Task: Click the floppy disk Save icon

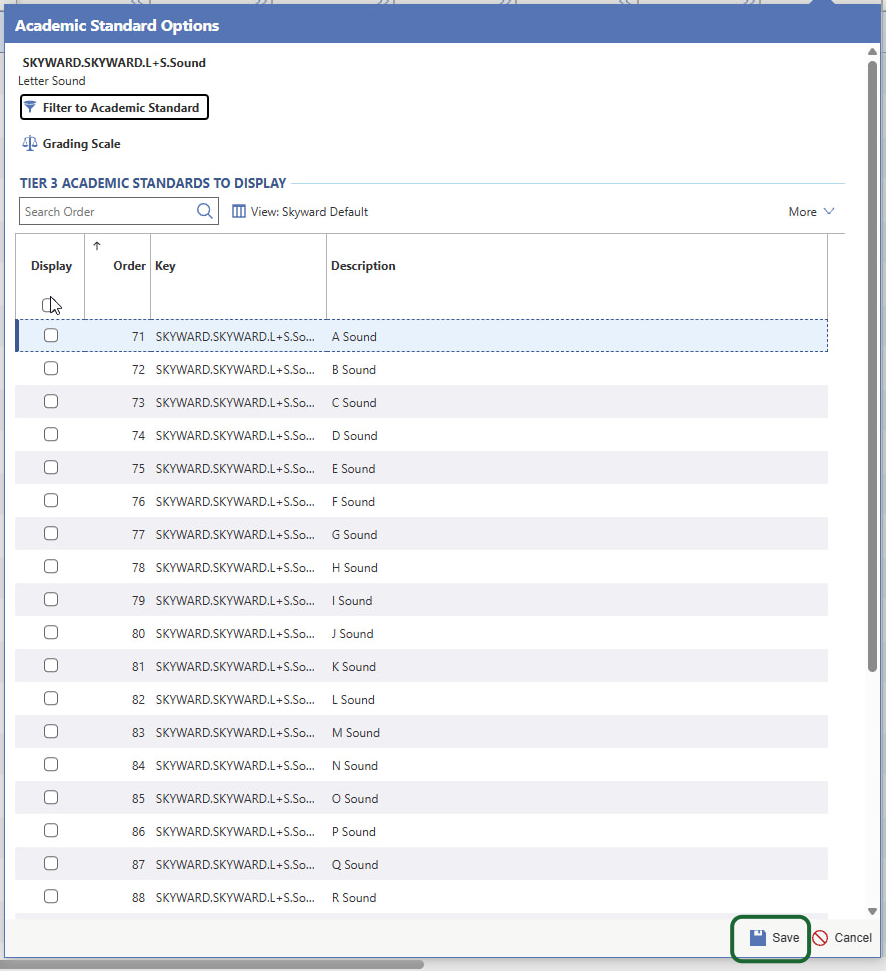Action: point(758,938)
